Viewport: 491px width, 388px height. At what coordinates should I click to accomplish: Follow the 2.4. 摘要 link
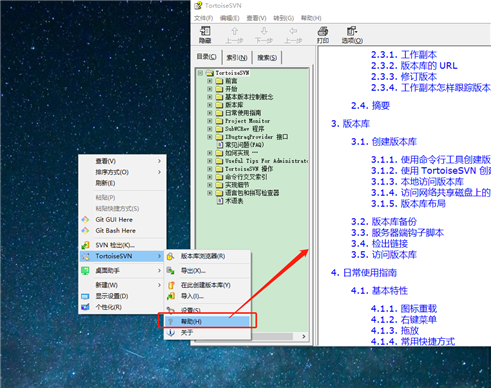tap(370, 106)
